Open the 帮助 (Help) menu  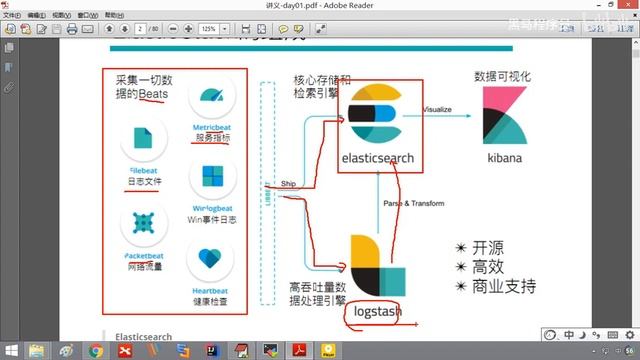click(114, 16)
